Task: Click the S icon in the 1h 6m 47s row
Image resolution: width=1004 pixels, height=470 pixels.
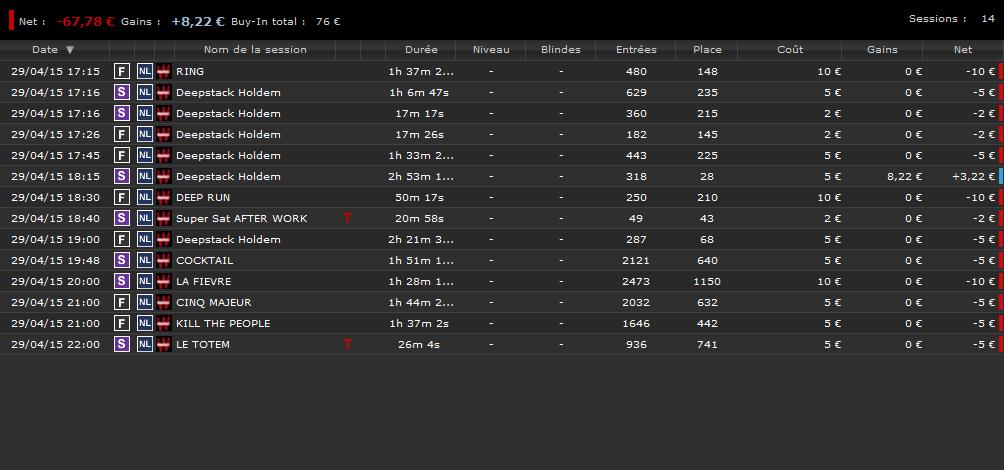Action: [122, 92]
